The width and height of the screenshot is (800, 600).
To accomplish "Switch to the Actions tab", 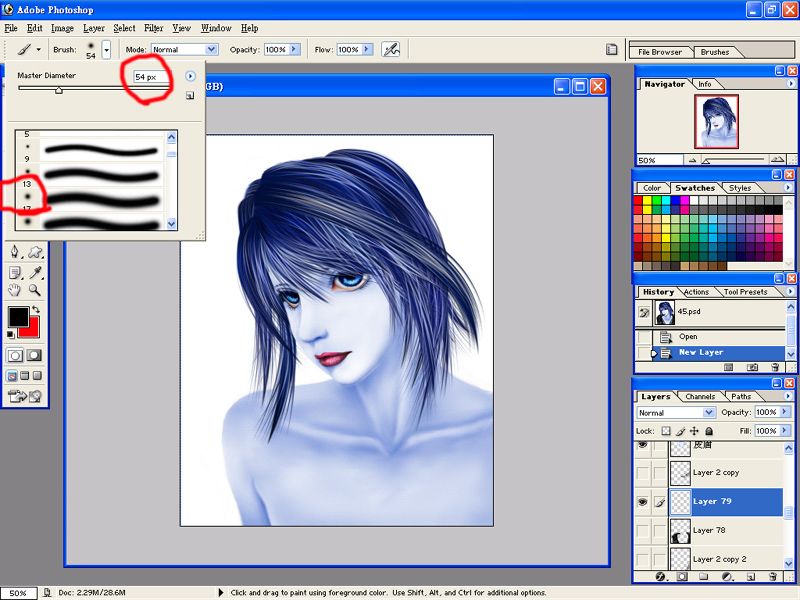I will pyautogui.click(x=696, y=292).
